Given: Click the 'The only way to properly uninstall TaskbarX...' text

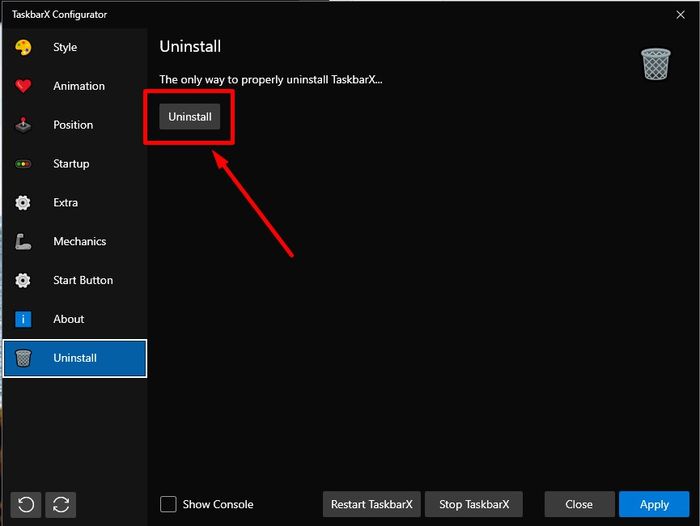Looking at the screenshot, I should (x=271, y=80).
